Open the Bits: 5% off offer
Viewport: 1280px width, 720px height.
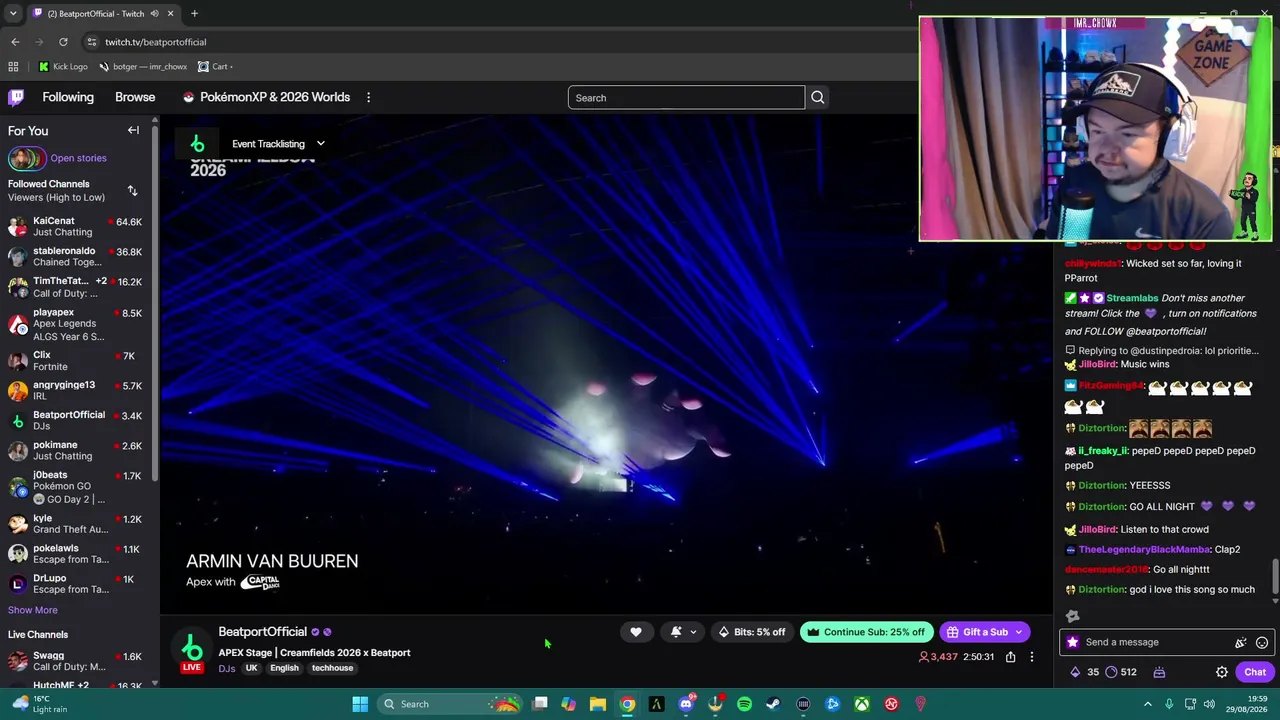click(752, 632)
